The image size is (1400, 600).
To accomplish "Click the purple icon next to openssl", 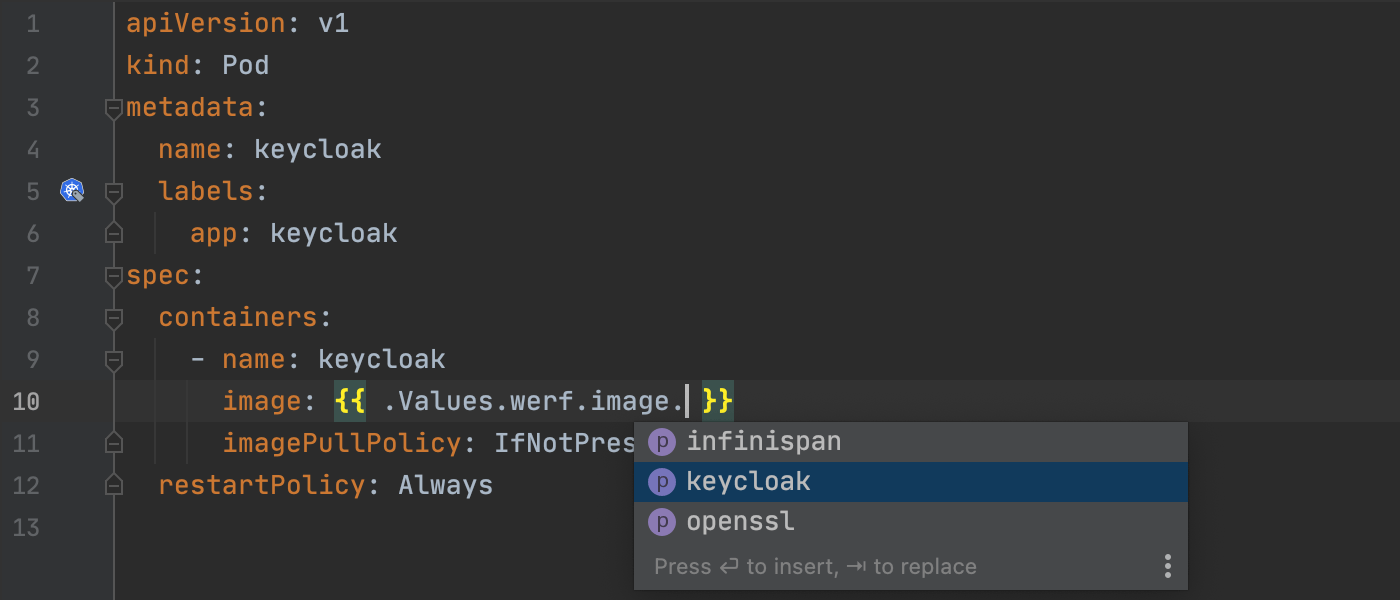I will pyautogui.click(x=662, y=522).
